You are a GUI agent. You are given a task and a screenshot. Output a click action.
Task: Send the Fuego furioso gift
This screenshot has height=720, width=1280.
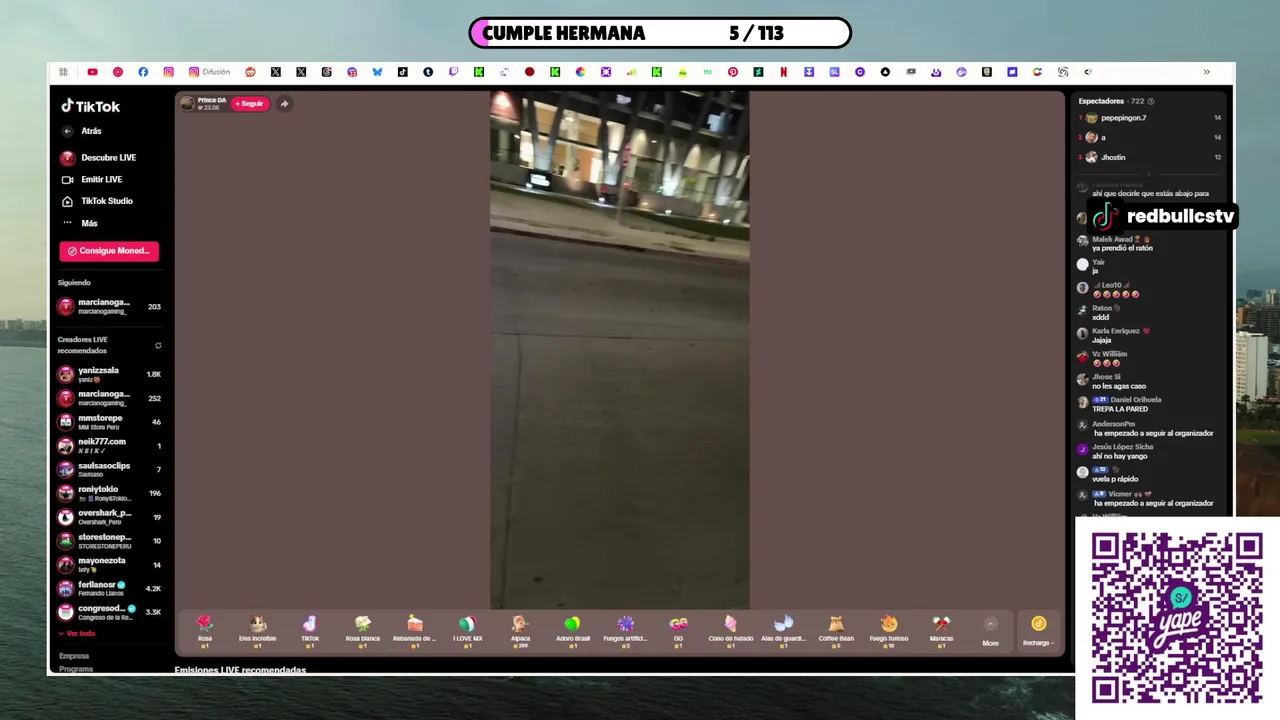(889, 631)
